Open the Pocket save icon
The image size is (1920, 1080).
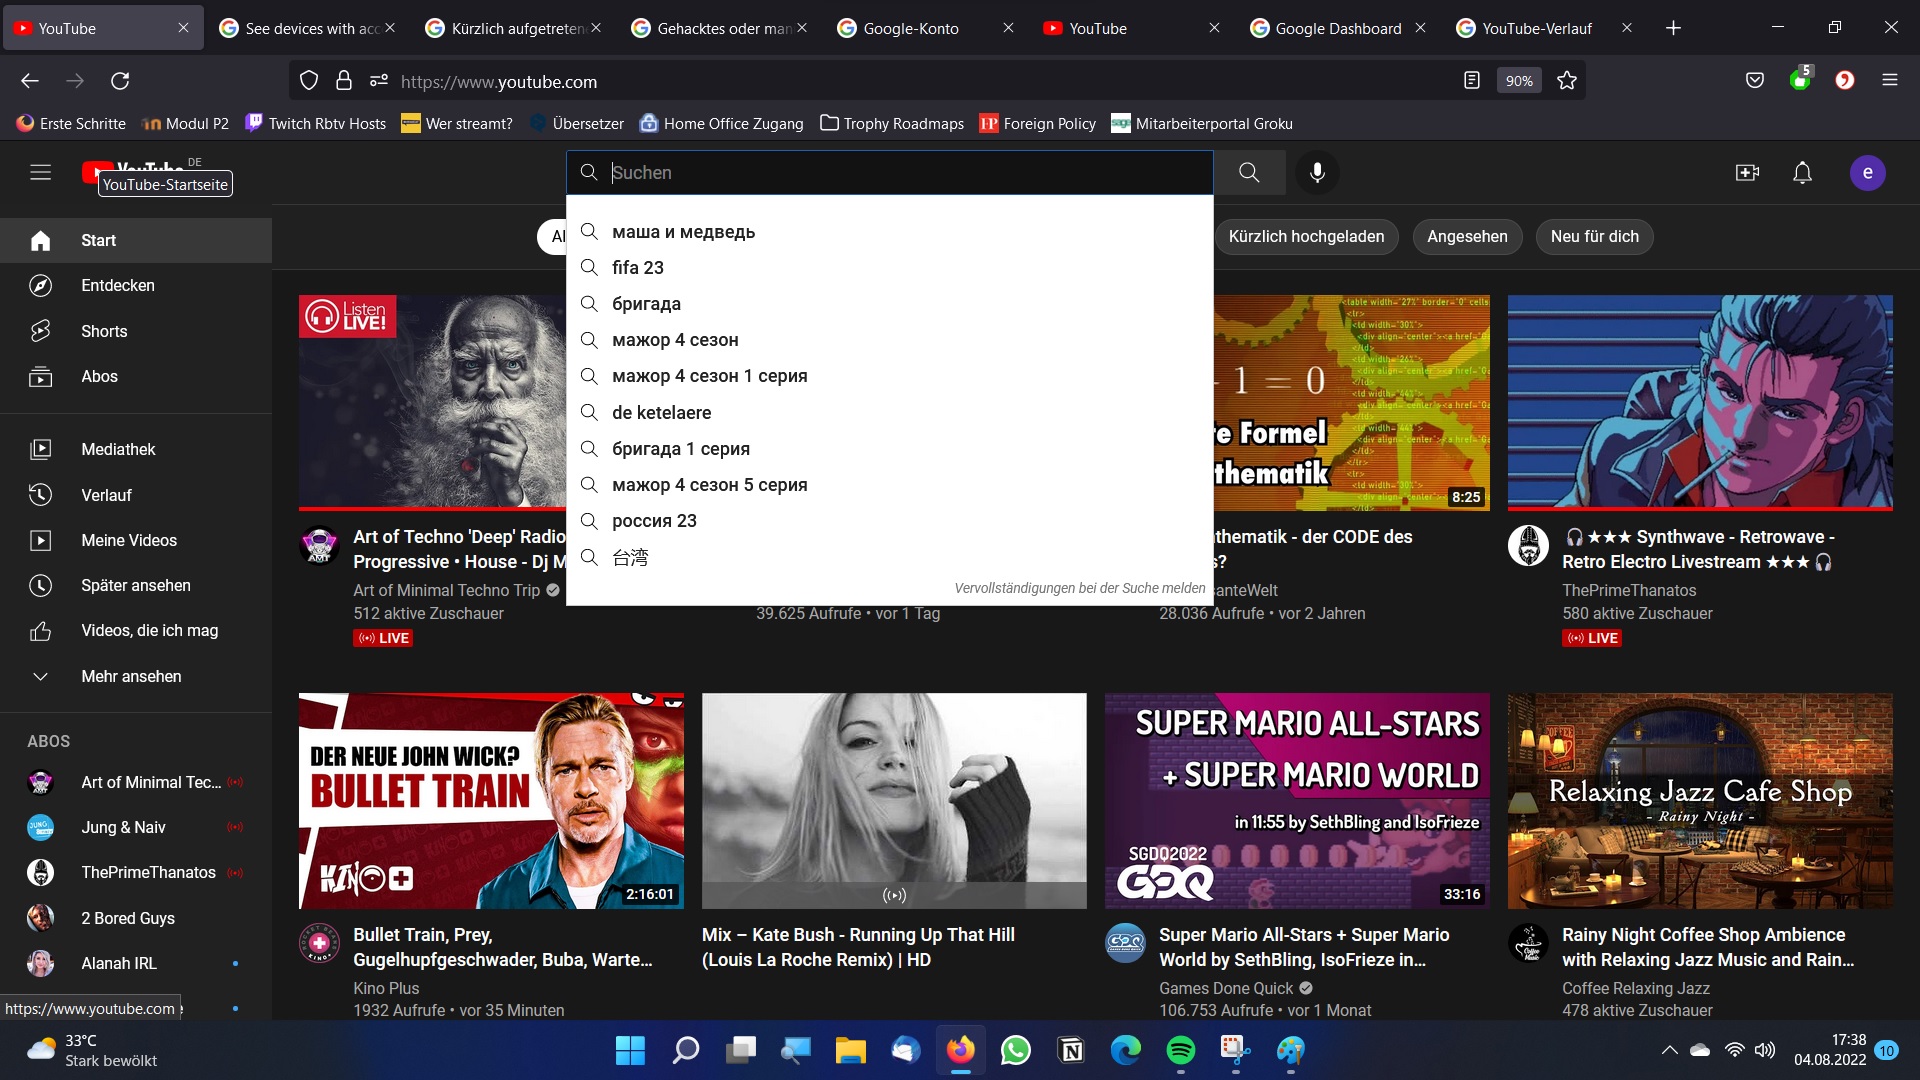pos(1754,81)
